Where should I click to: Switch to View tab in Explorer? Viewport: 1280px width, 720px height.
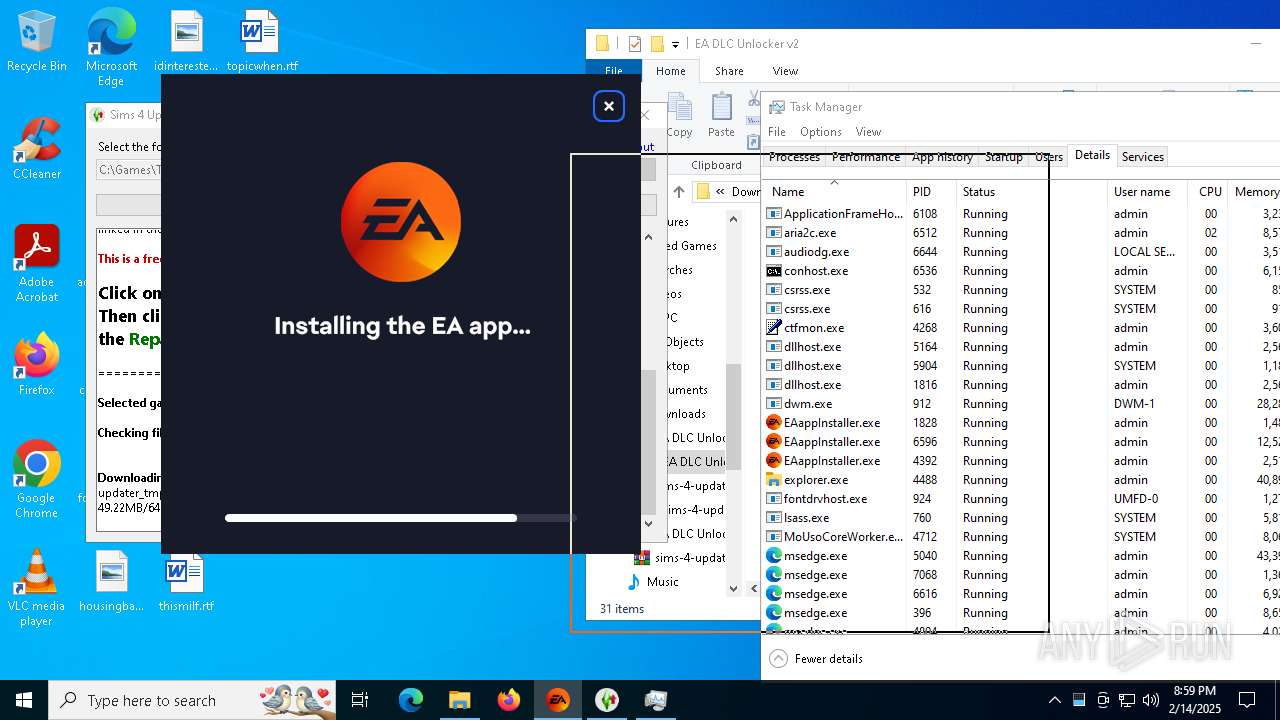coord(785,71)
